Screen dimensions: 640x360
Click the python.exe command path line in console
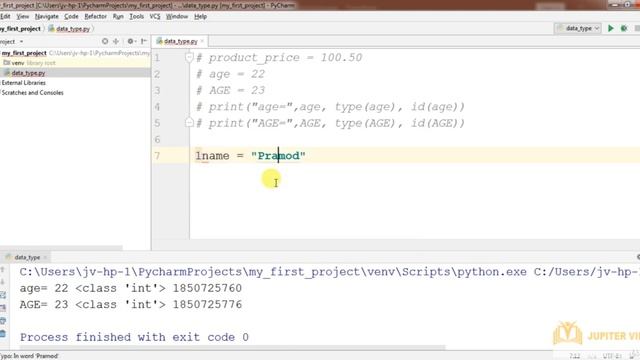pyautogui.click(x=329, y=272)
